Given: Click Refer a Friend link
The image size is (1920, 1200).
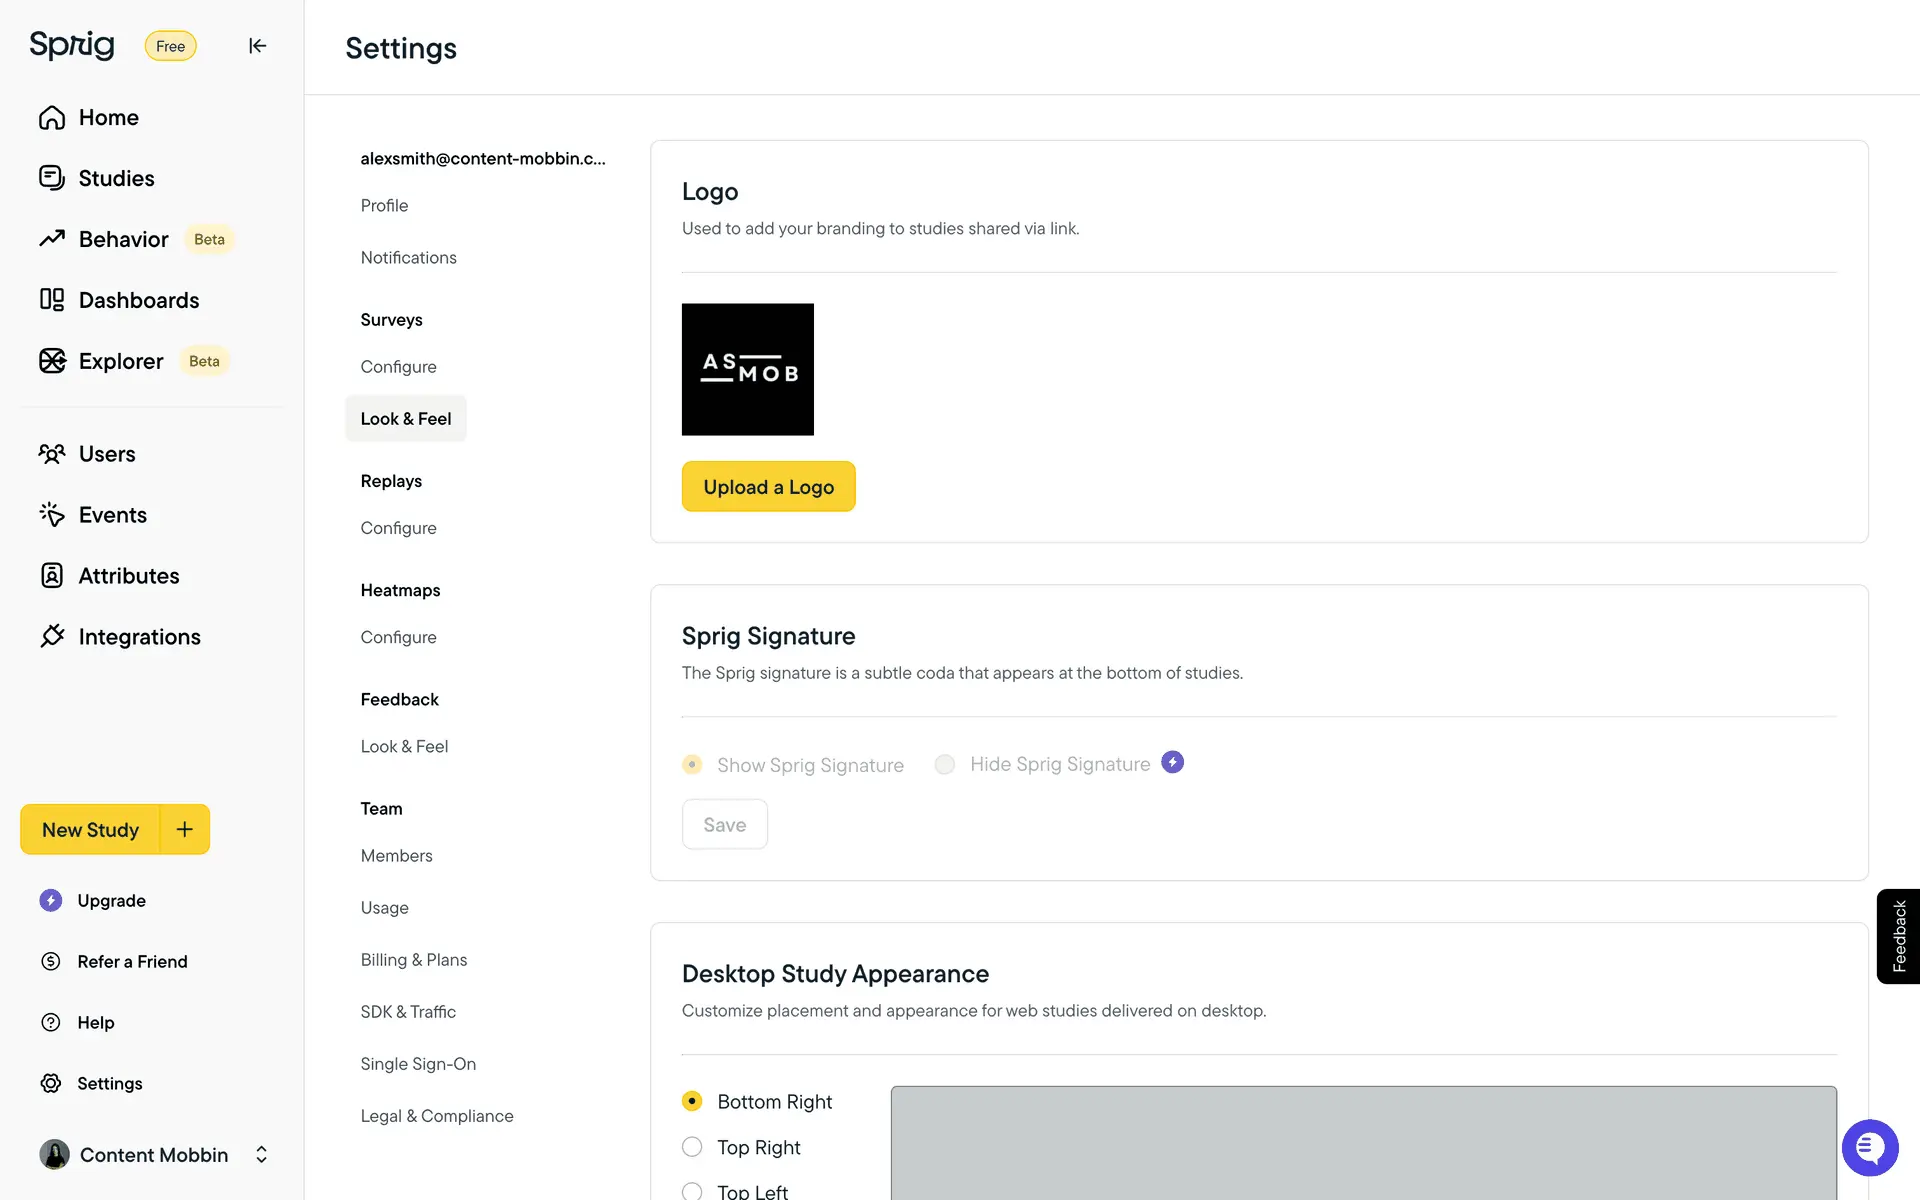Looking at the screenshot, I should 132,962.
